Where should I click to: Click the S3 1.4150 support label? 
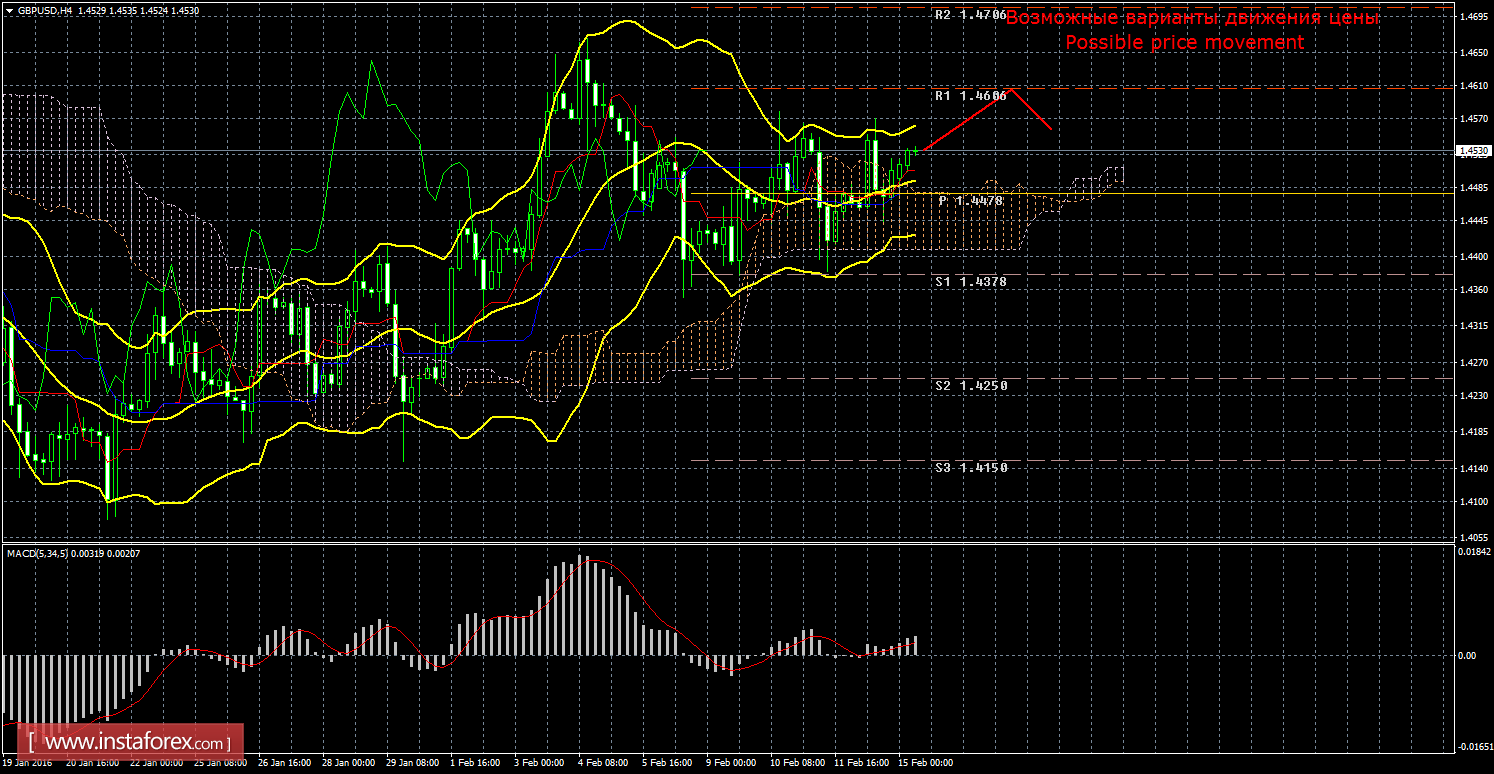coord(970,467)
